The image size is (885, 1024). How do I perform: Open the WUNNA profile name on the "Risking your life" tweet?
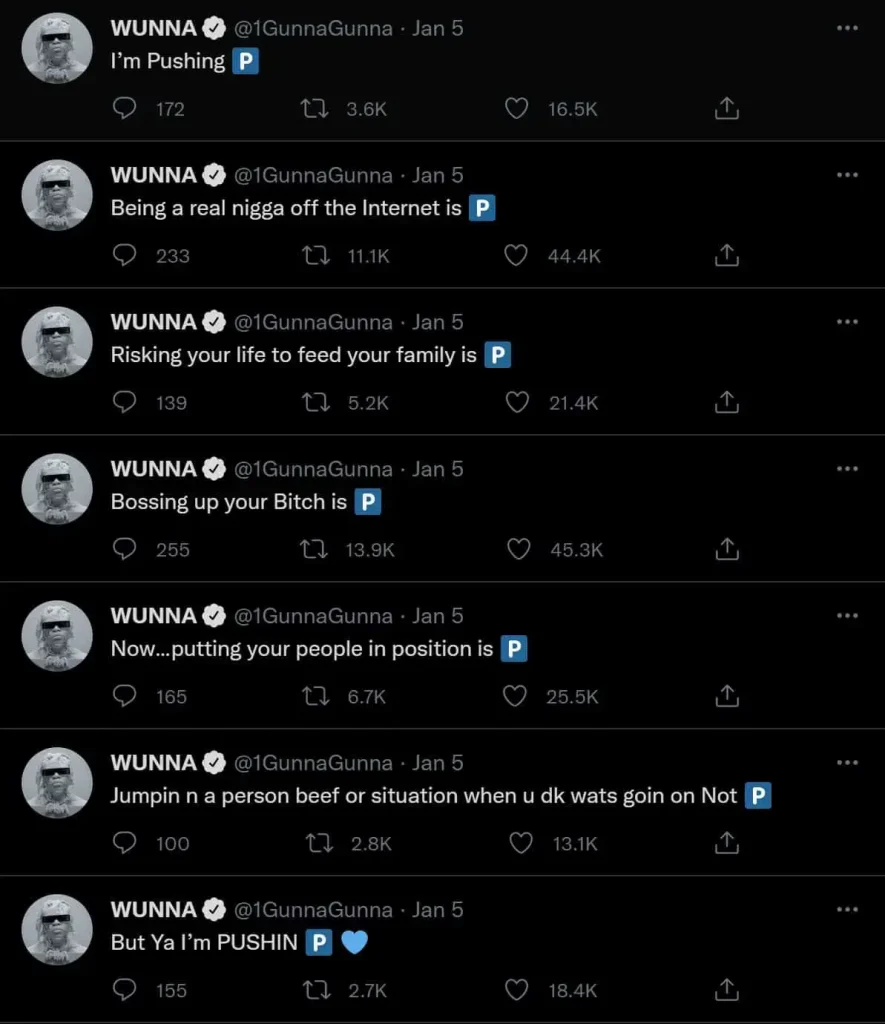tap(153, 322)
